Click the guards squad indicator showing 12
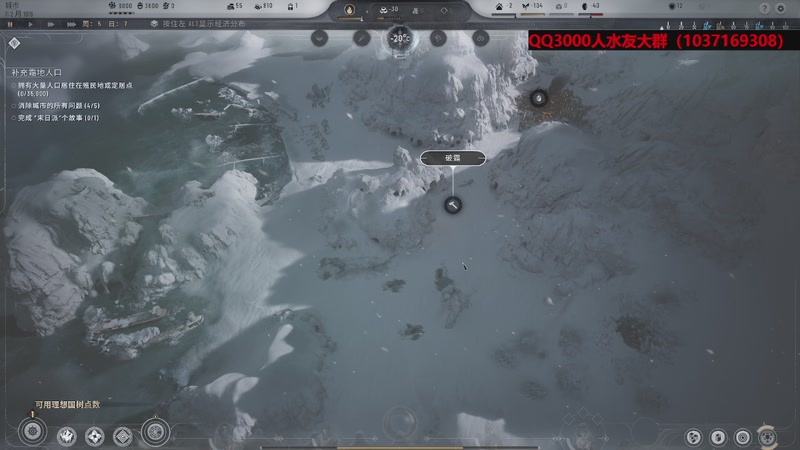Image resolution: width=800 pixels, height=450 pixels. tap(676, 6)
